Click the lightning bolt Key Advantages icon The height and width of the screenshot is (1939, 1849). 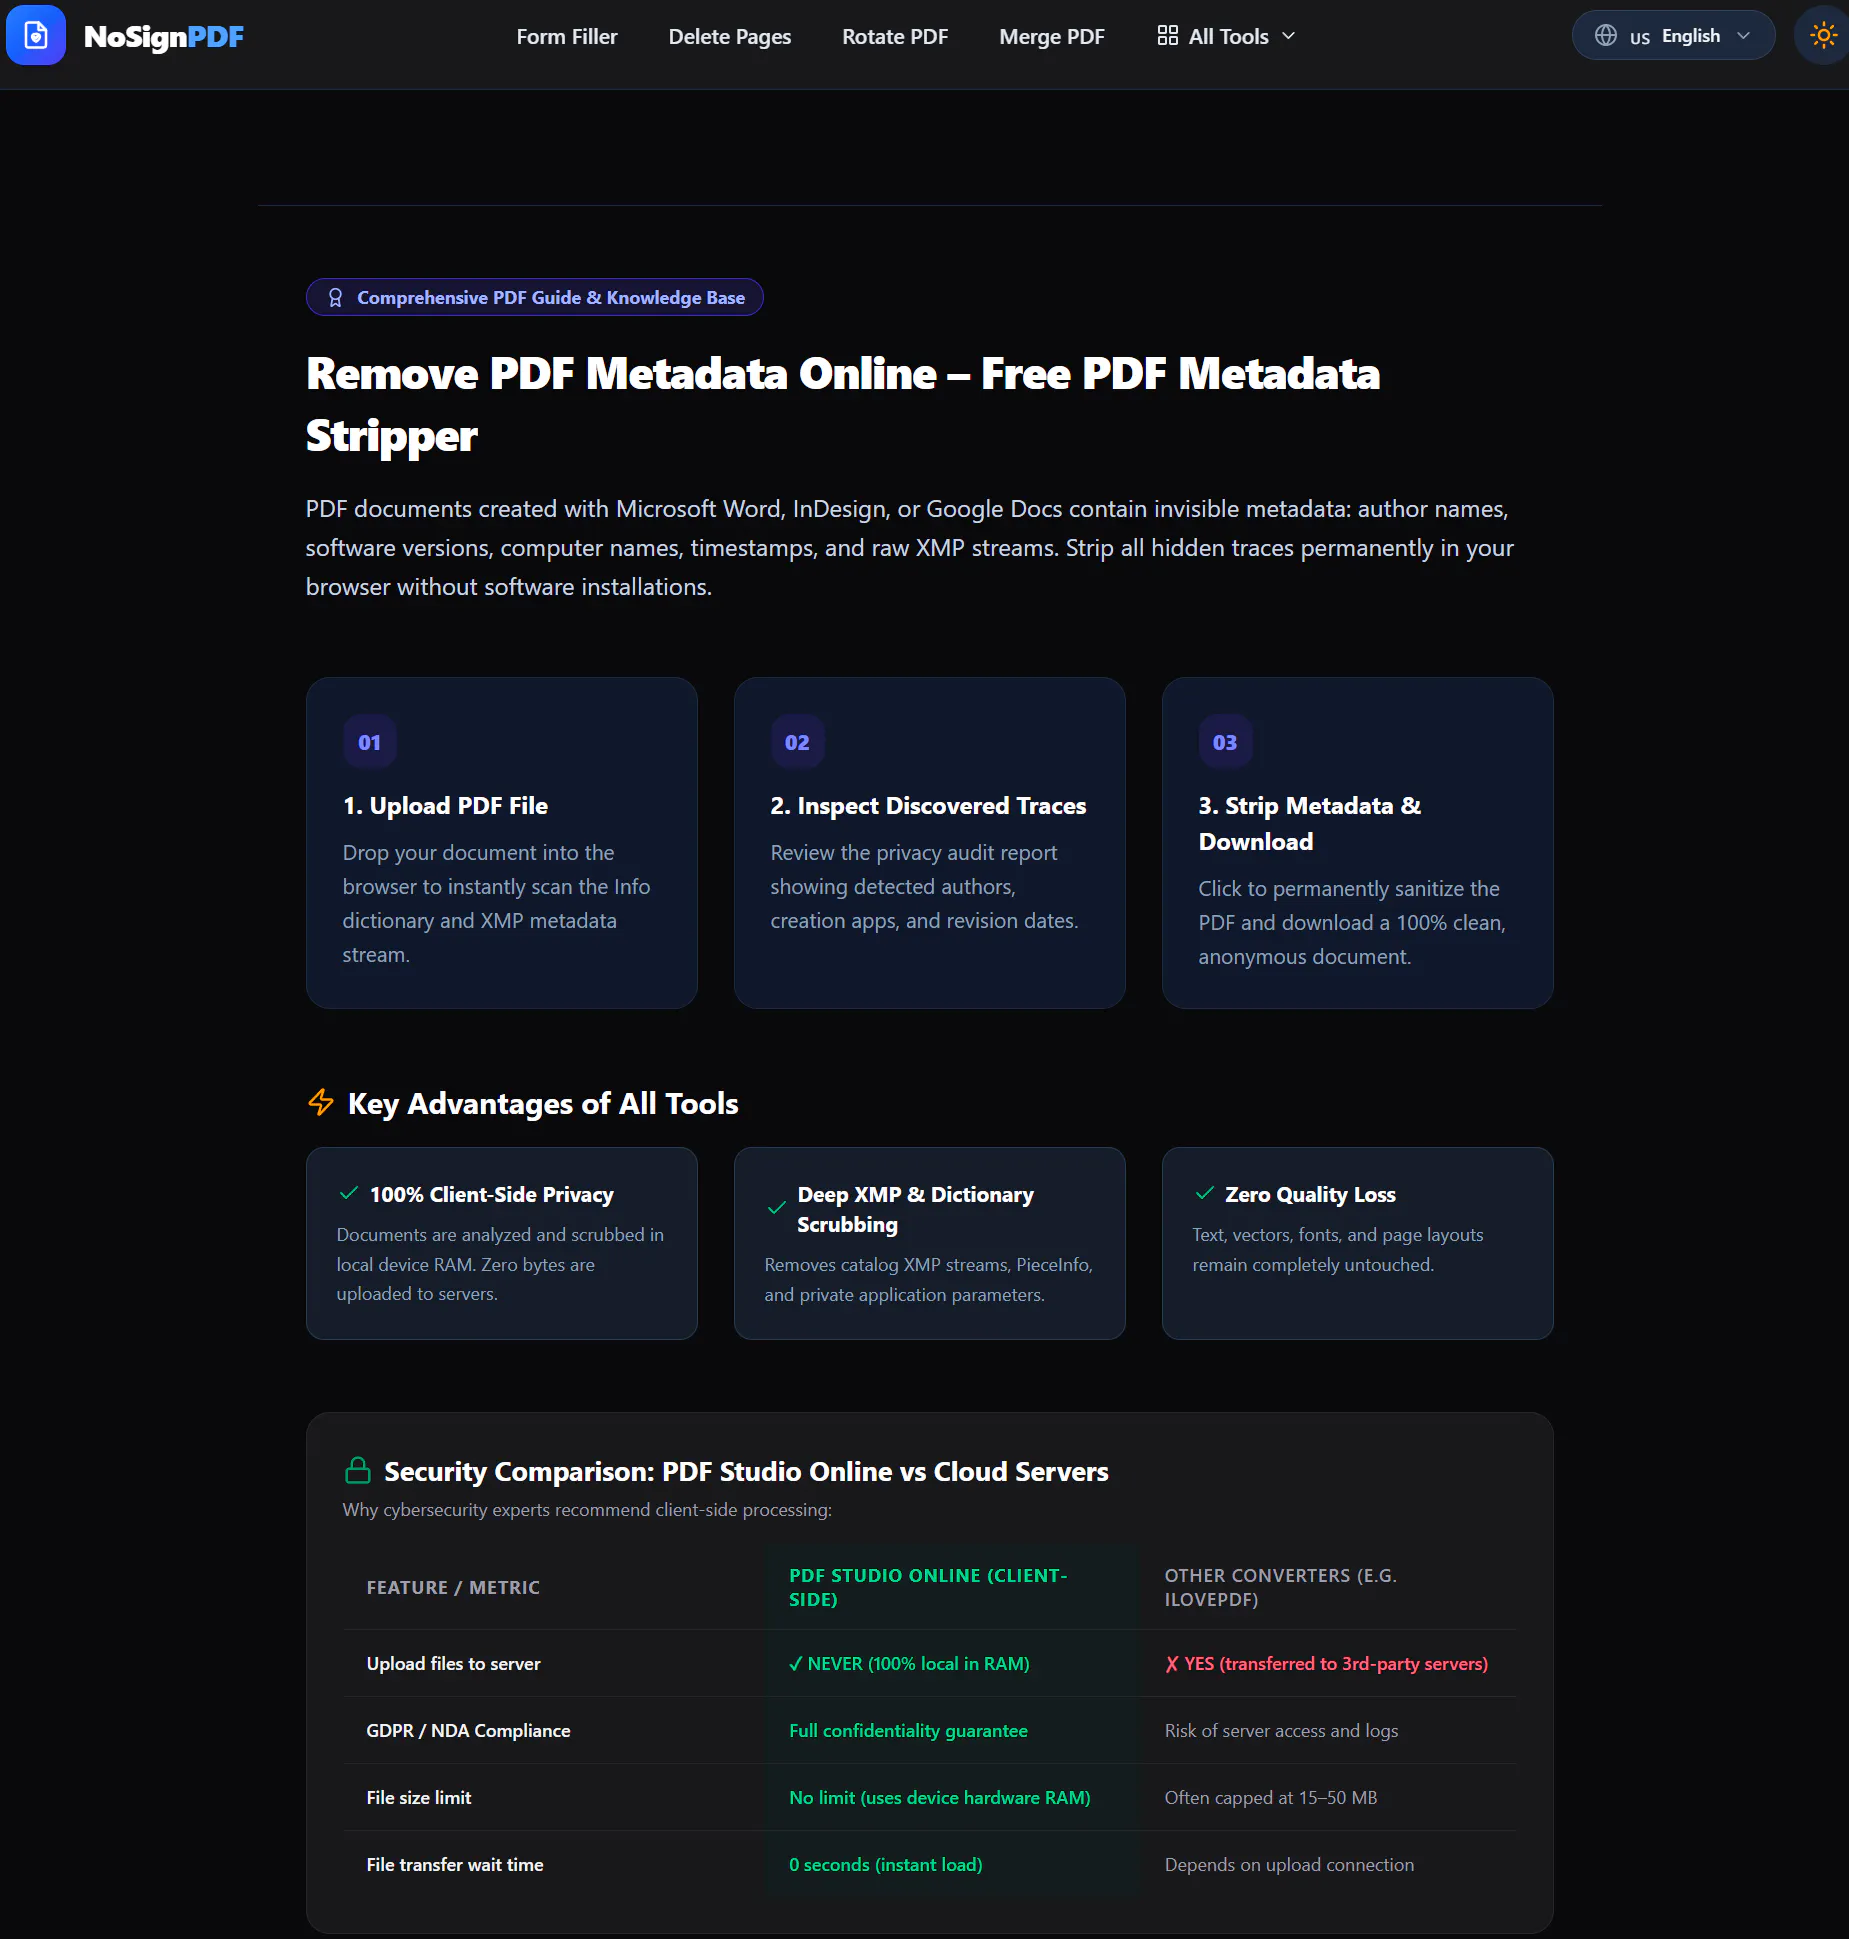point(320,1103)
